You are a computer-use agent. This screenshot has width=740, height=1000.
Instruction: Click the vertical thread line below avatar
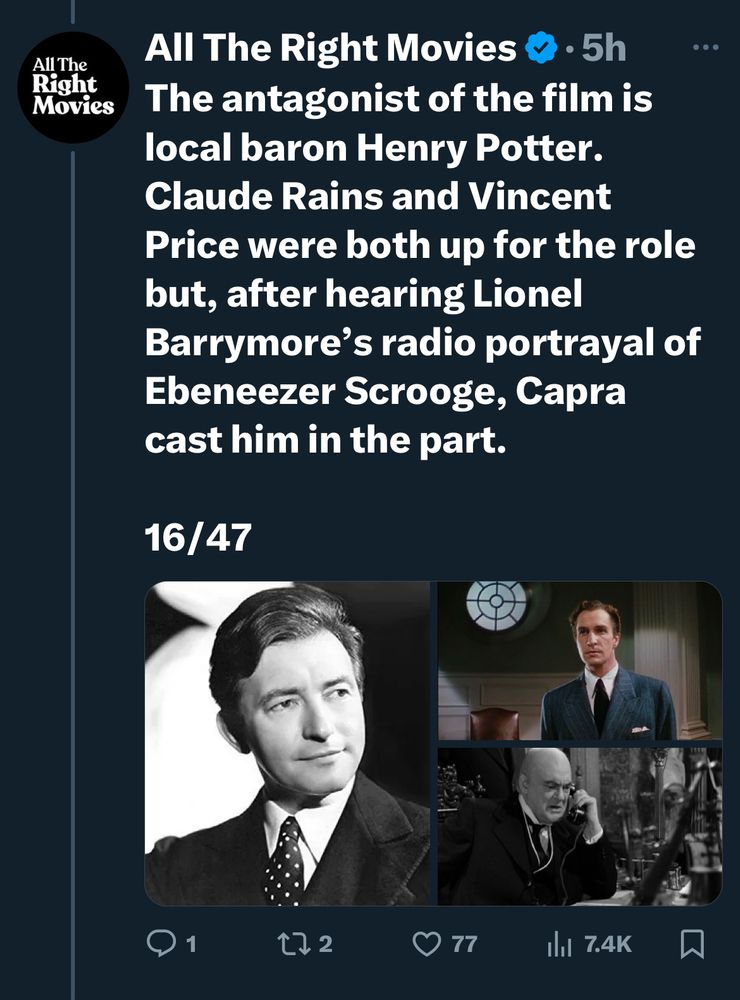(x=73, y=500)
